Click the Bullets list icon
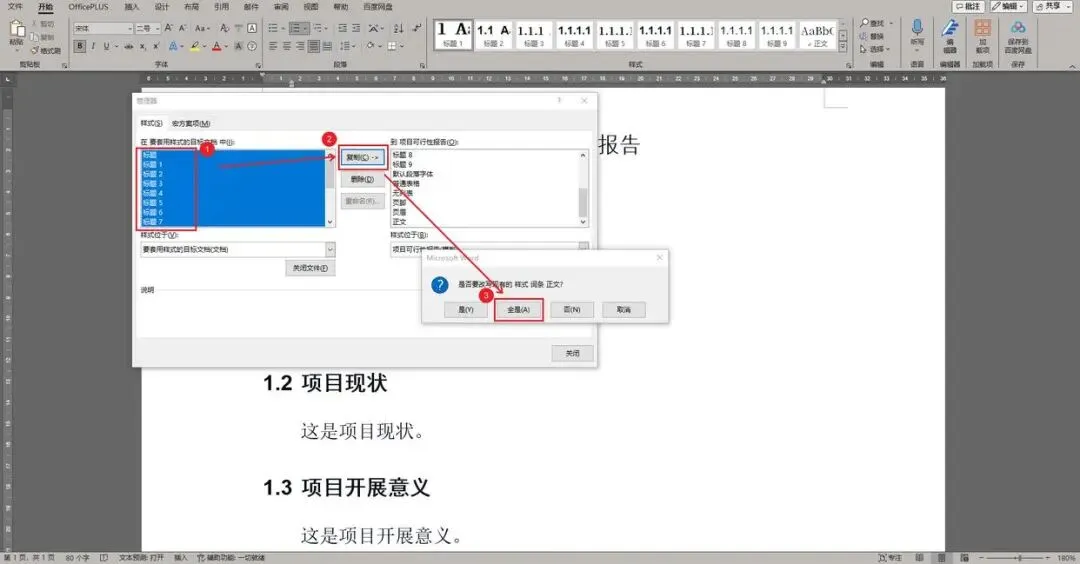Viewport: 1080px width, 564px height. (x=273, y=28)
